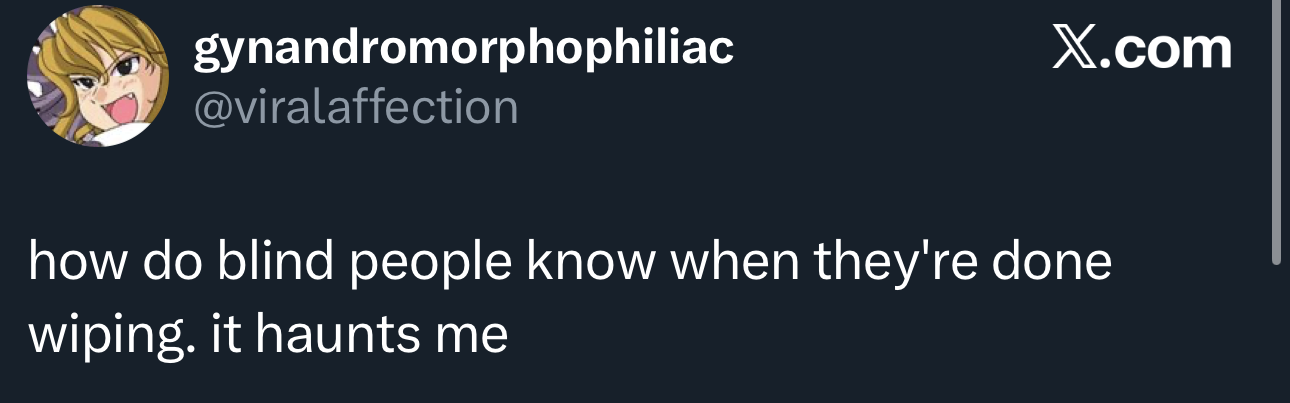Click the tweet line 'wiping. it haunts me'
The image size is (1290, 403).
[268, 334]
